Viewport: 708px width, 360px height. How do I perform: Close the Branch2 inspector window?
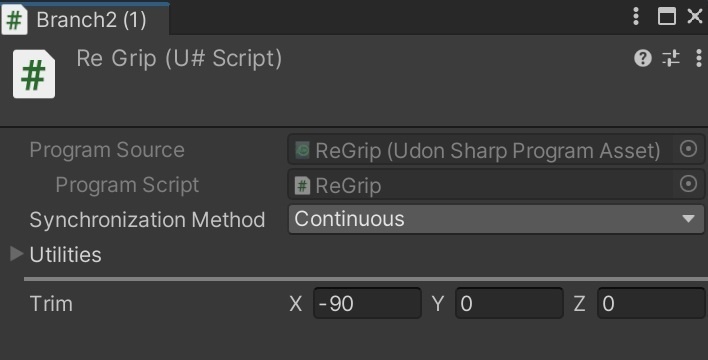(694, 16)
